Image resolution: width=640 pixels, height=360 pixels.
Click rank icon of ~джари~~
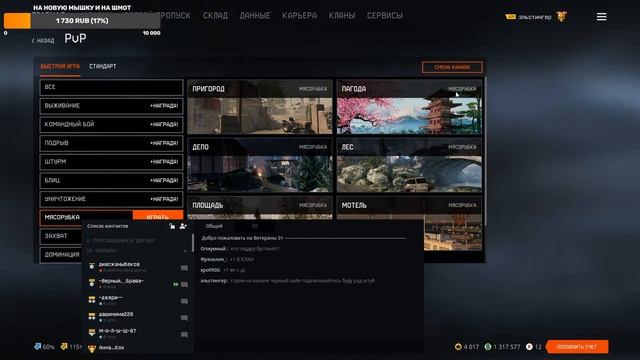[x=92, y=299]
